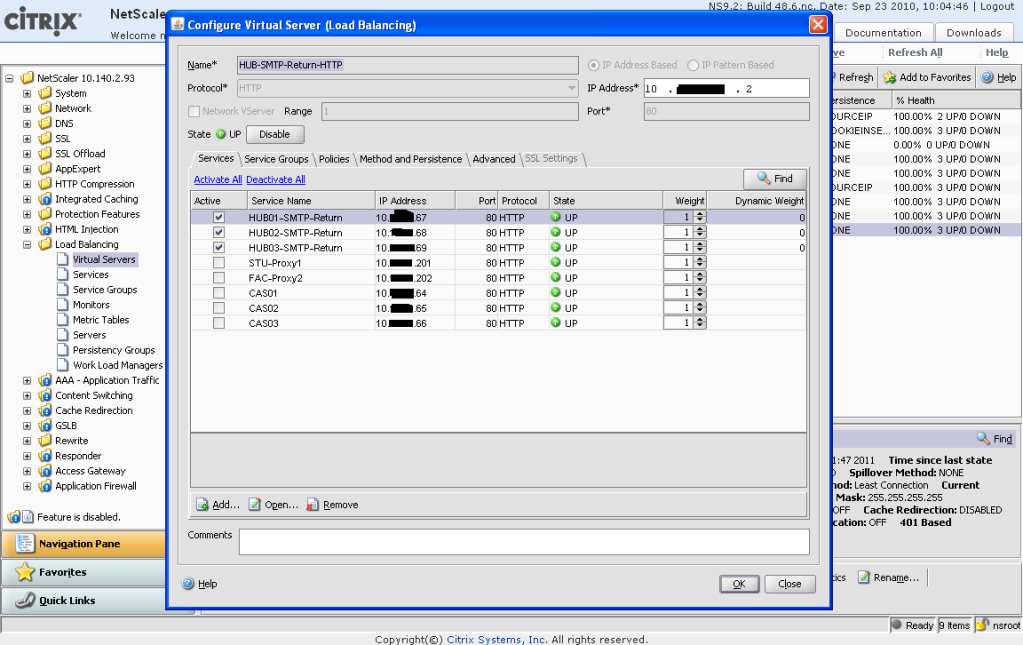Click the Java icon in dialog title bar

pyautogui.click(x=177, y=25)
